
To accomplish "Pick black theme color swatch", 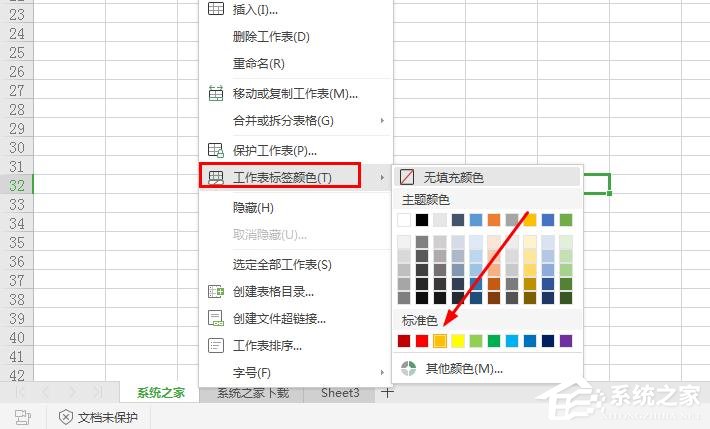I will pos(422,220).
